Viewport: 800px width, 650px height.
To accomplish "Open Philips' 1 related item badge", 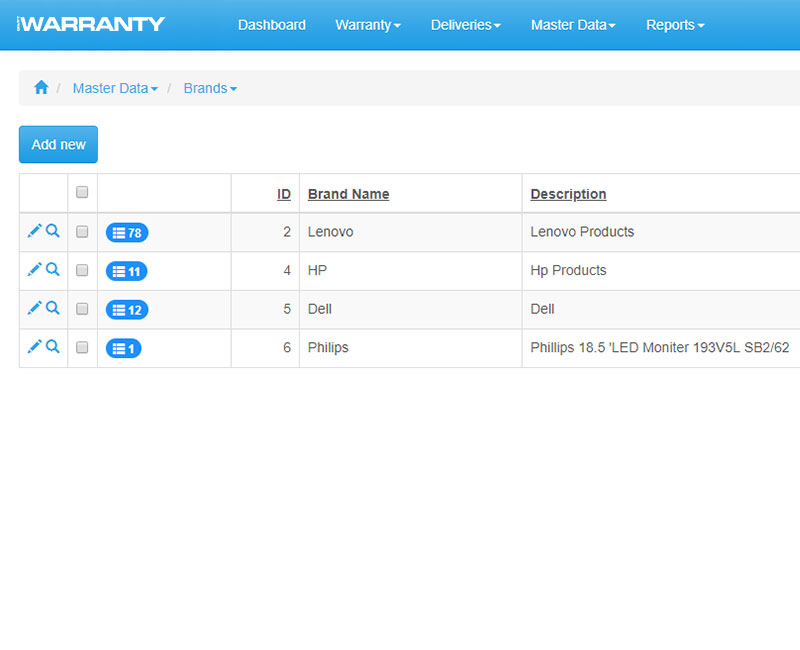I will (x=123, y=348).
